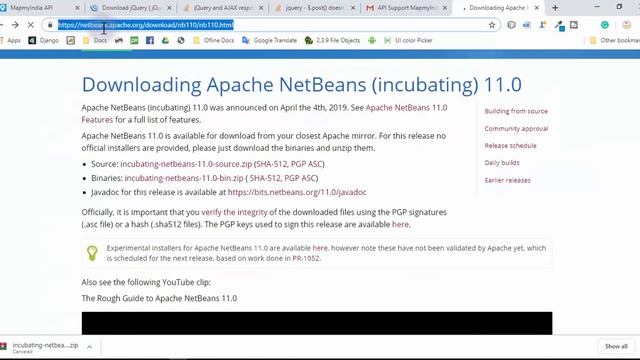Image resolution: width=640 pixels, height=360 pixels.
Task: Open the source PGP ASC link
Action: click(307, 164)
